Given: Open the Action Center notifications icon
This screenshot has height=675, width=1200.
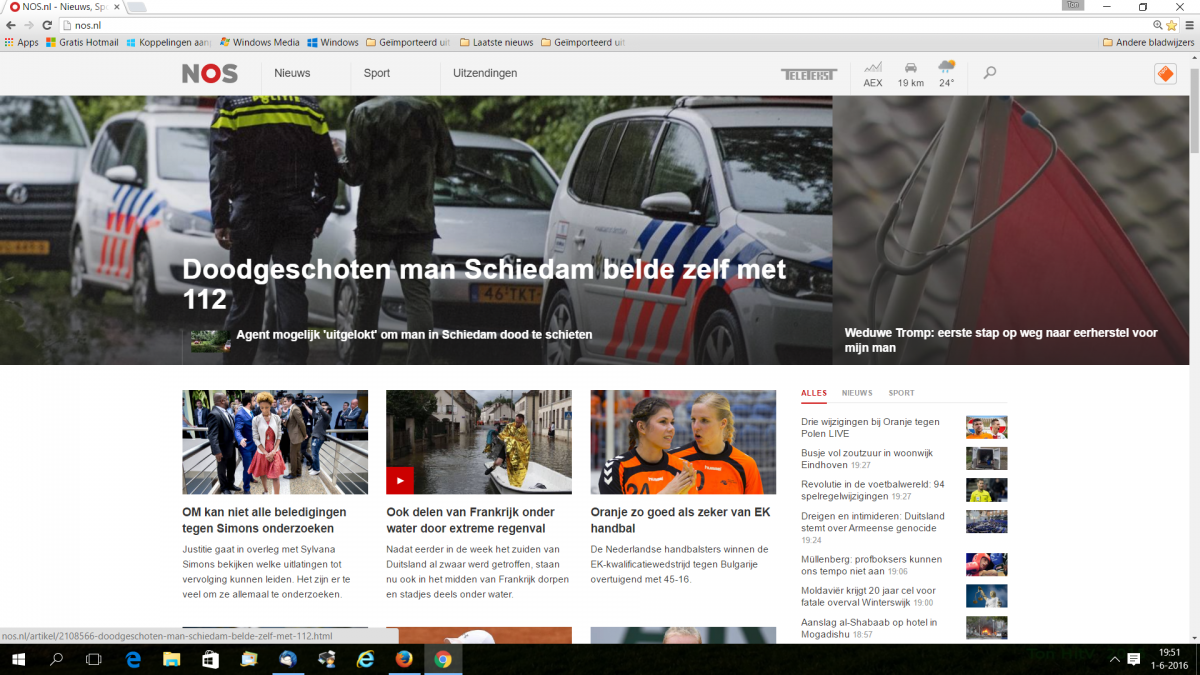Looking at the screenshot, I should point(1133,659).
